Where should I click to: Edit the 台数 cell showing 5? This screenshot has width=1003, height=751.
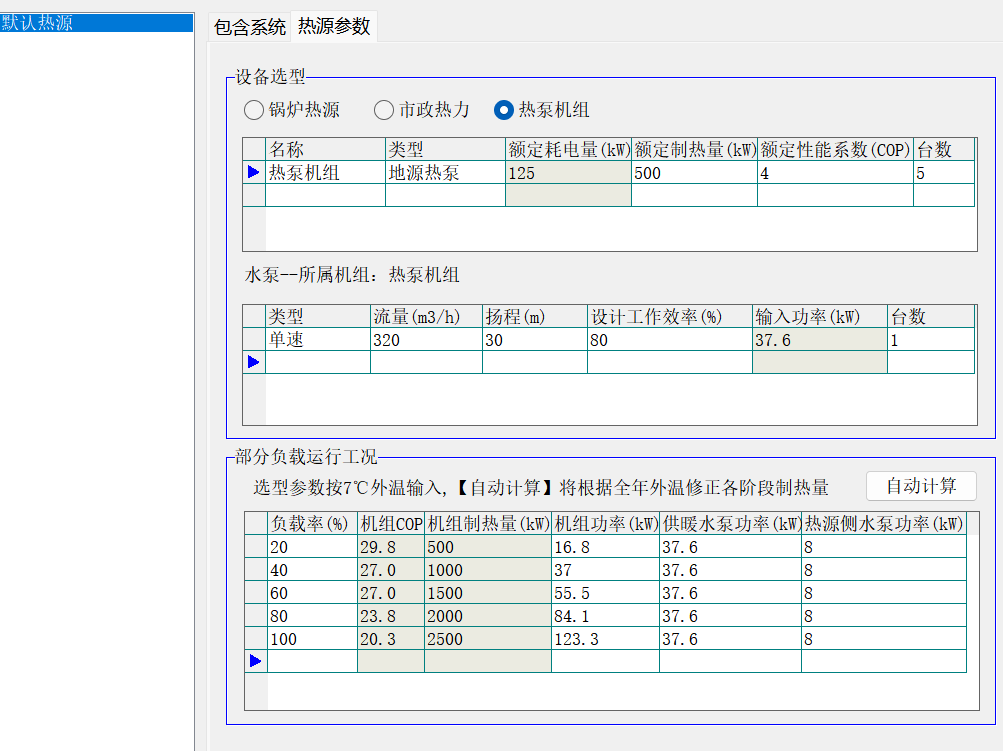[942, 173]
